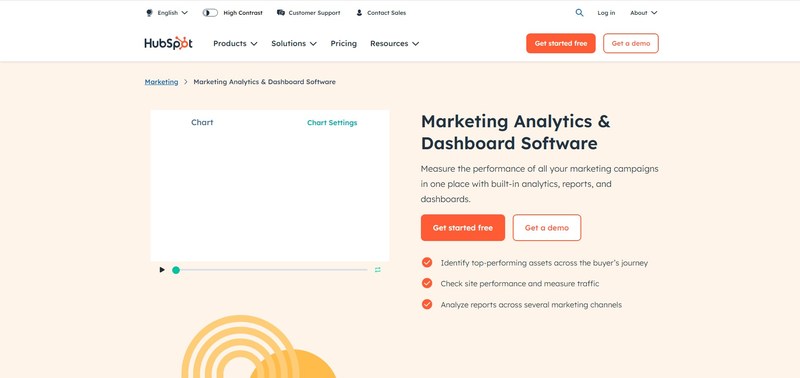This screenshot has height=378, width=800.
Task: Expand the Products menu
Action: click(235, 43)
